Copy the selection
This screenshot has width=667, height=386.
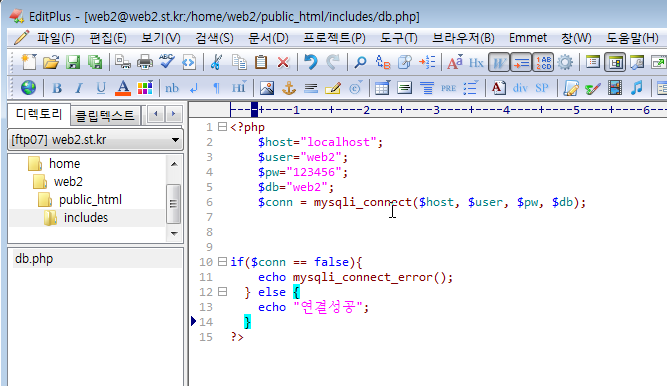click(x=239, y=63)
